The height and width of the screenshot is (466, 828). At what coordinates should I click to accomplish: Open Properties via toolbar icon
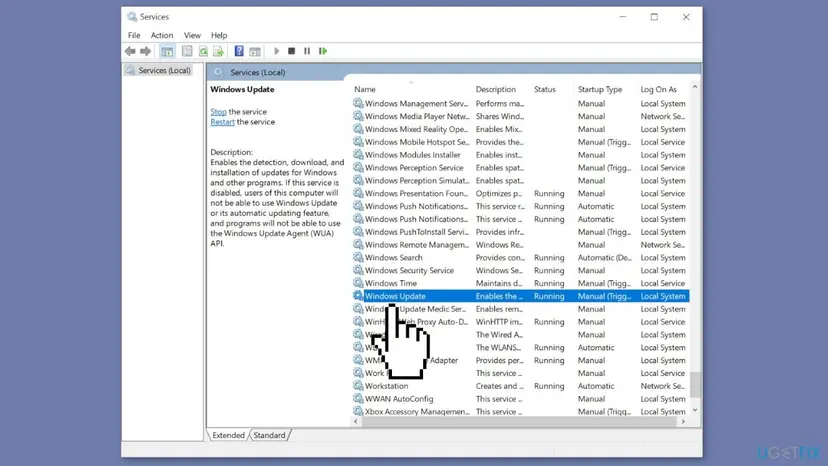187,51
